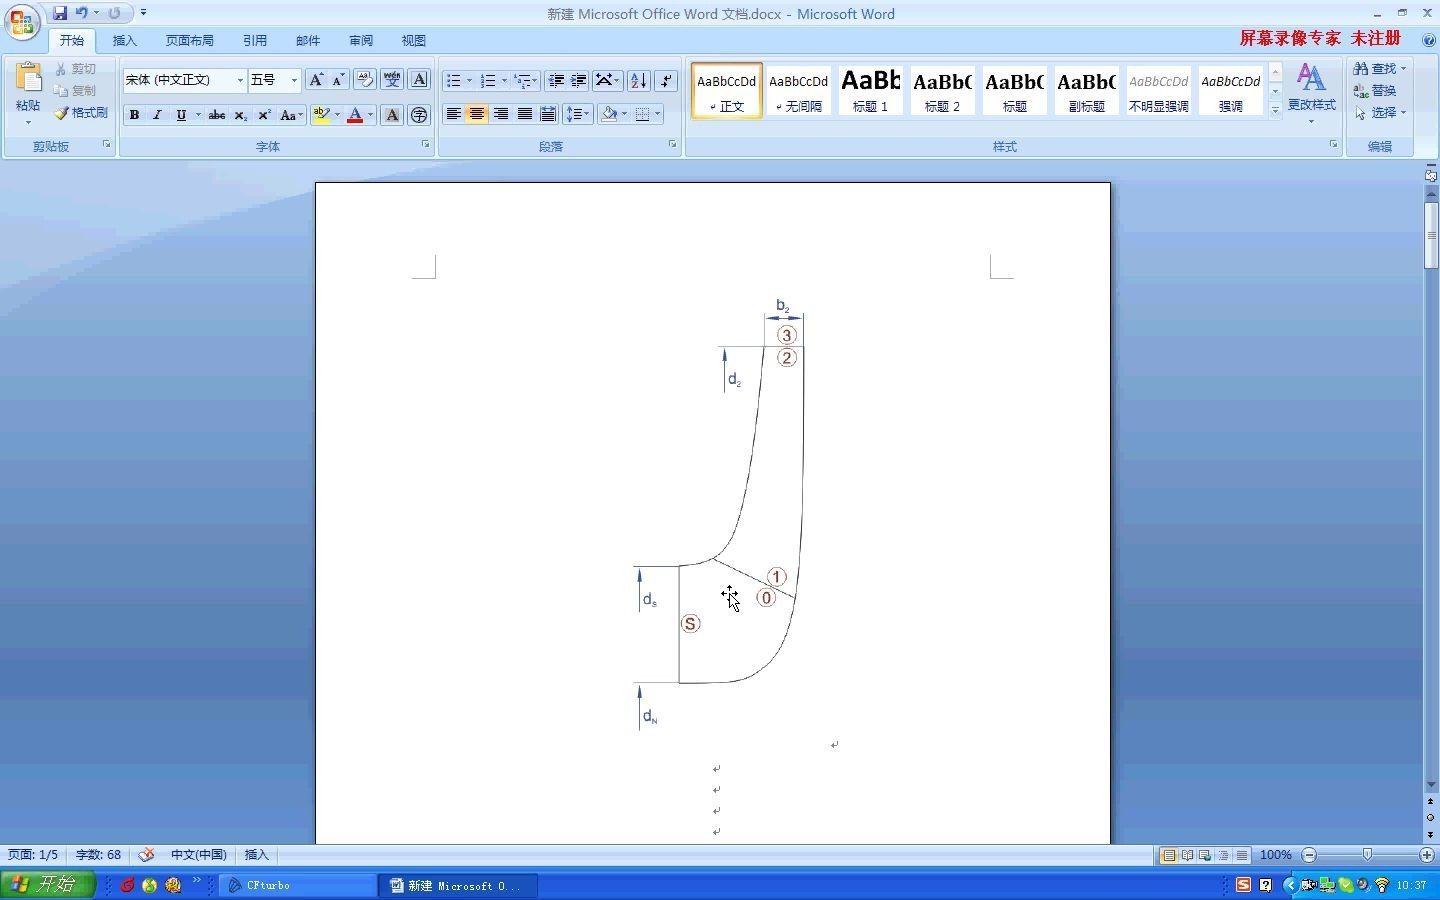Show or hide paragraph marks
1440x900 pixels.
point(667,80)
